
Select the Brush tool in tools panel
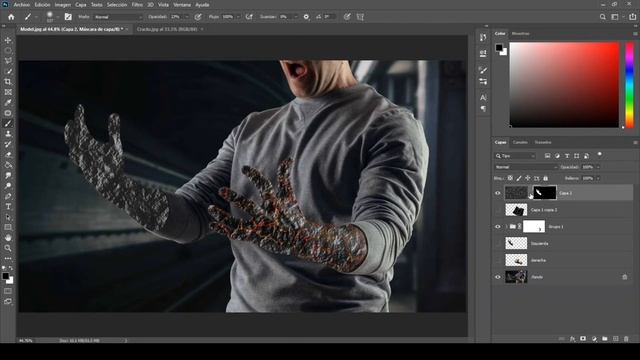tap(8, 123)
